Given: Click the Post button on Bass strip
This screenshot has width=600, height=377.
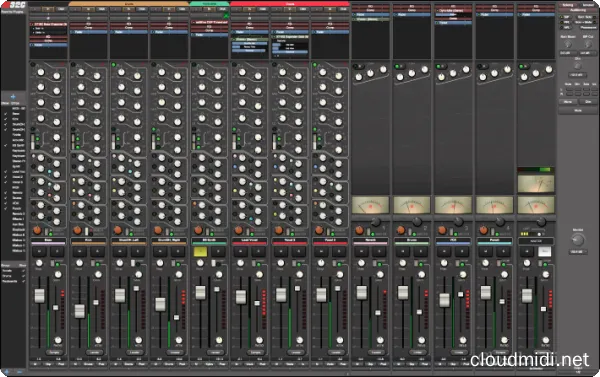Looking at the screenshot, I should (x=61, y=364).
